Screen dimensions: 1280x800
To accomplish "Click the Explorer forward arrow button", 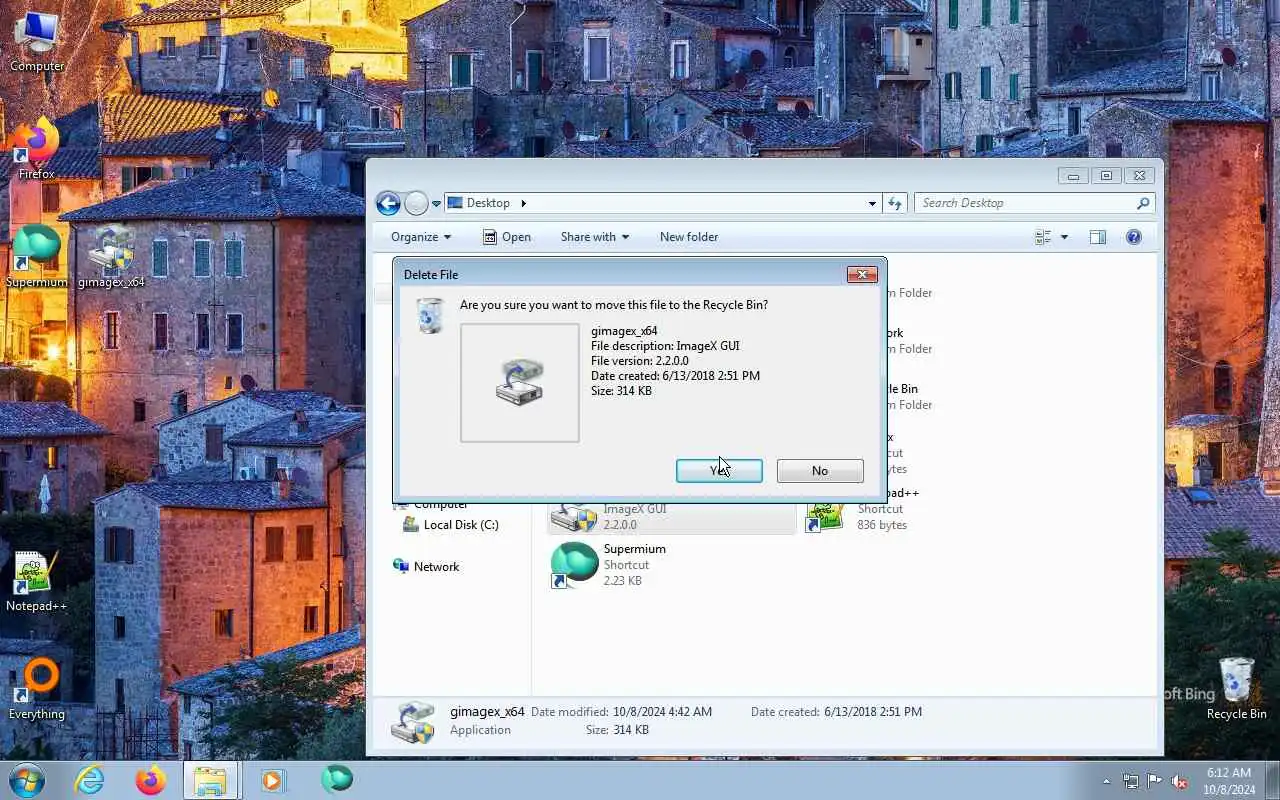I will pyautogui.click(x=417, y=204).
